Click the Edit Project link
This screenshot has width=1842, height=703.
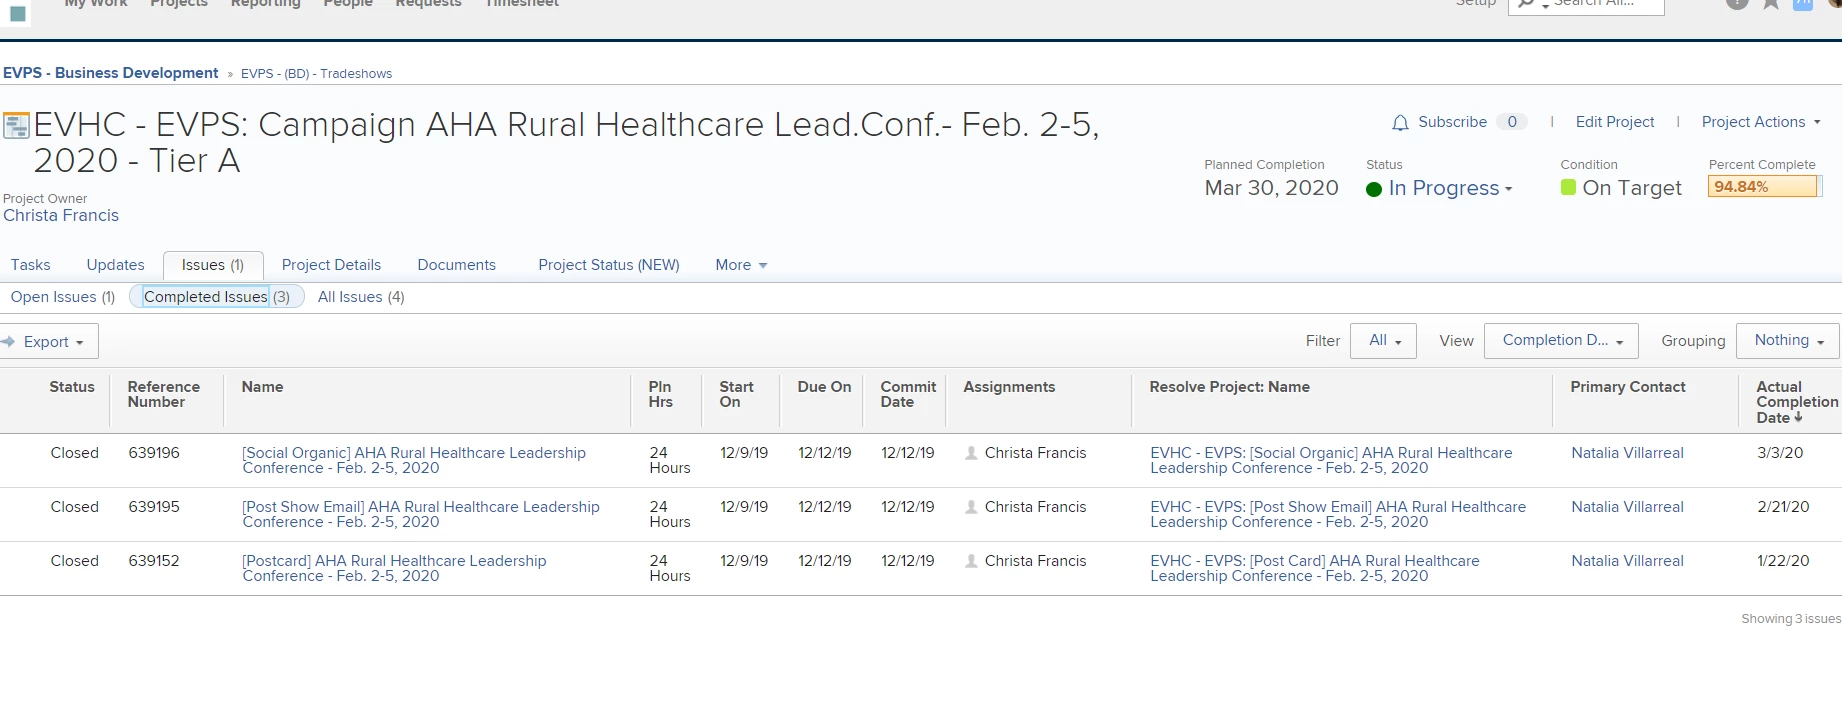pos(1614,122)
